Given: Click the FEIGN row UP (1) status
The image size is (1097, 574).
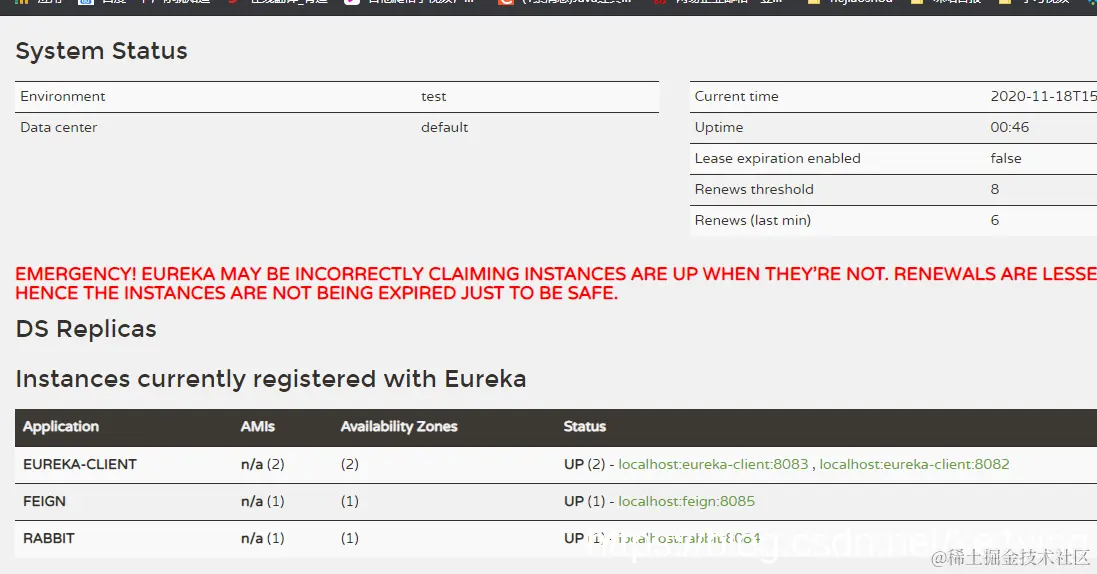Looking at the screenshot, I should (584, 501).
